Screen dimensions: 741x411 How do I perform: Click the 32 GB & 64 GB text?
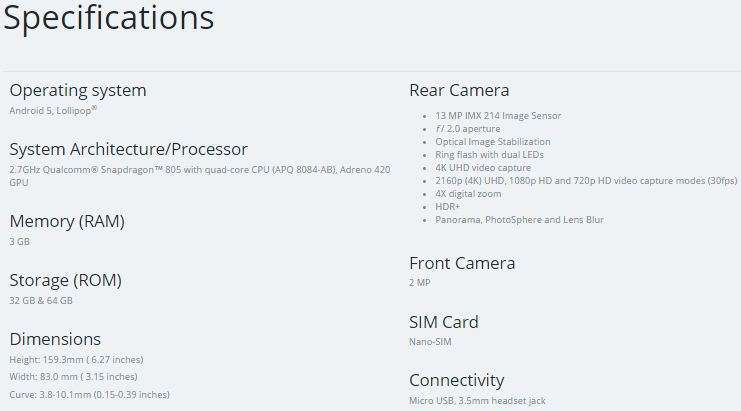click(x=41, y=300)
